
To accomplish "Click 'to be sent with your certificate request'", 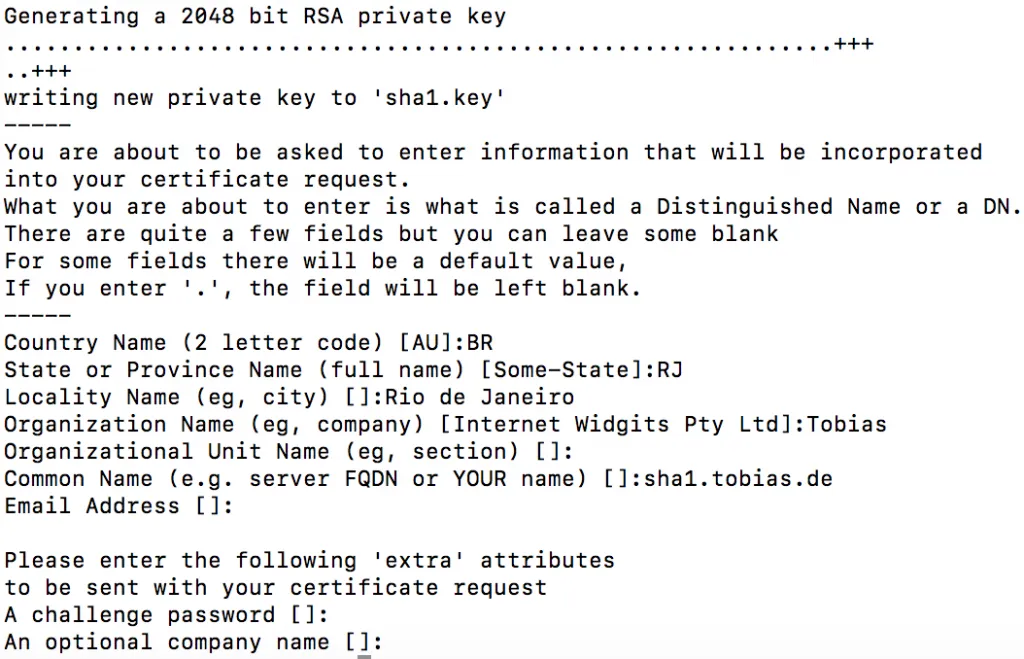I will click(275, 588).
